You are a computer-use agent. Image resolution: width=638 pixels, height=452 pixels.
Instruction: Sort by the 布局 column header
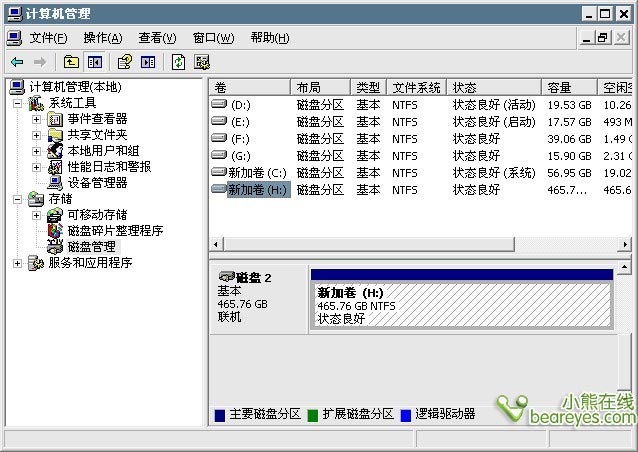click(321, 87)
